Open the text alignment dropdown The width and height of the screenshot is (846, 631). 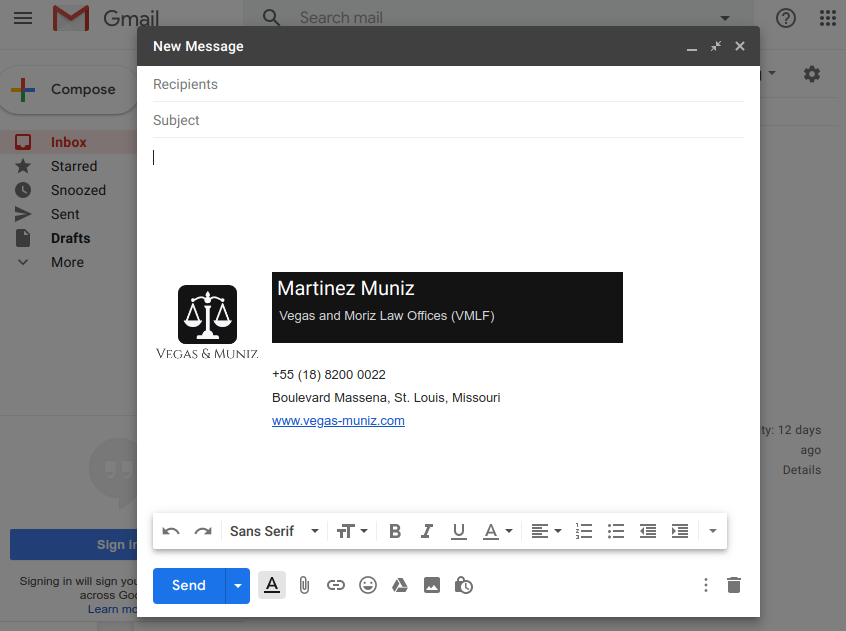(546, 532)
